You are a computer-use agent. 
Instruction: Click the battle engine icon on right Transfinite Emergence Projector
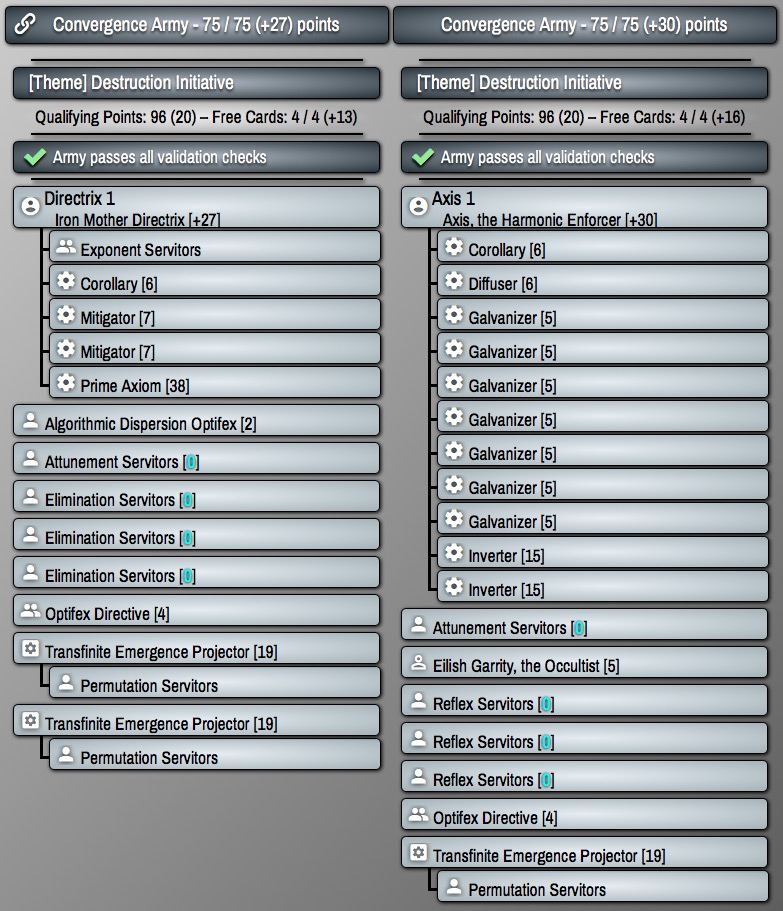418,852
